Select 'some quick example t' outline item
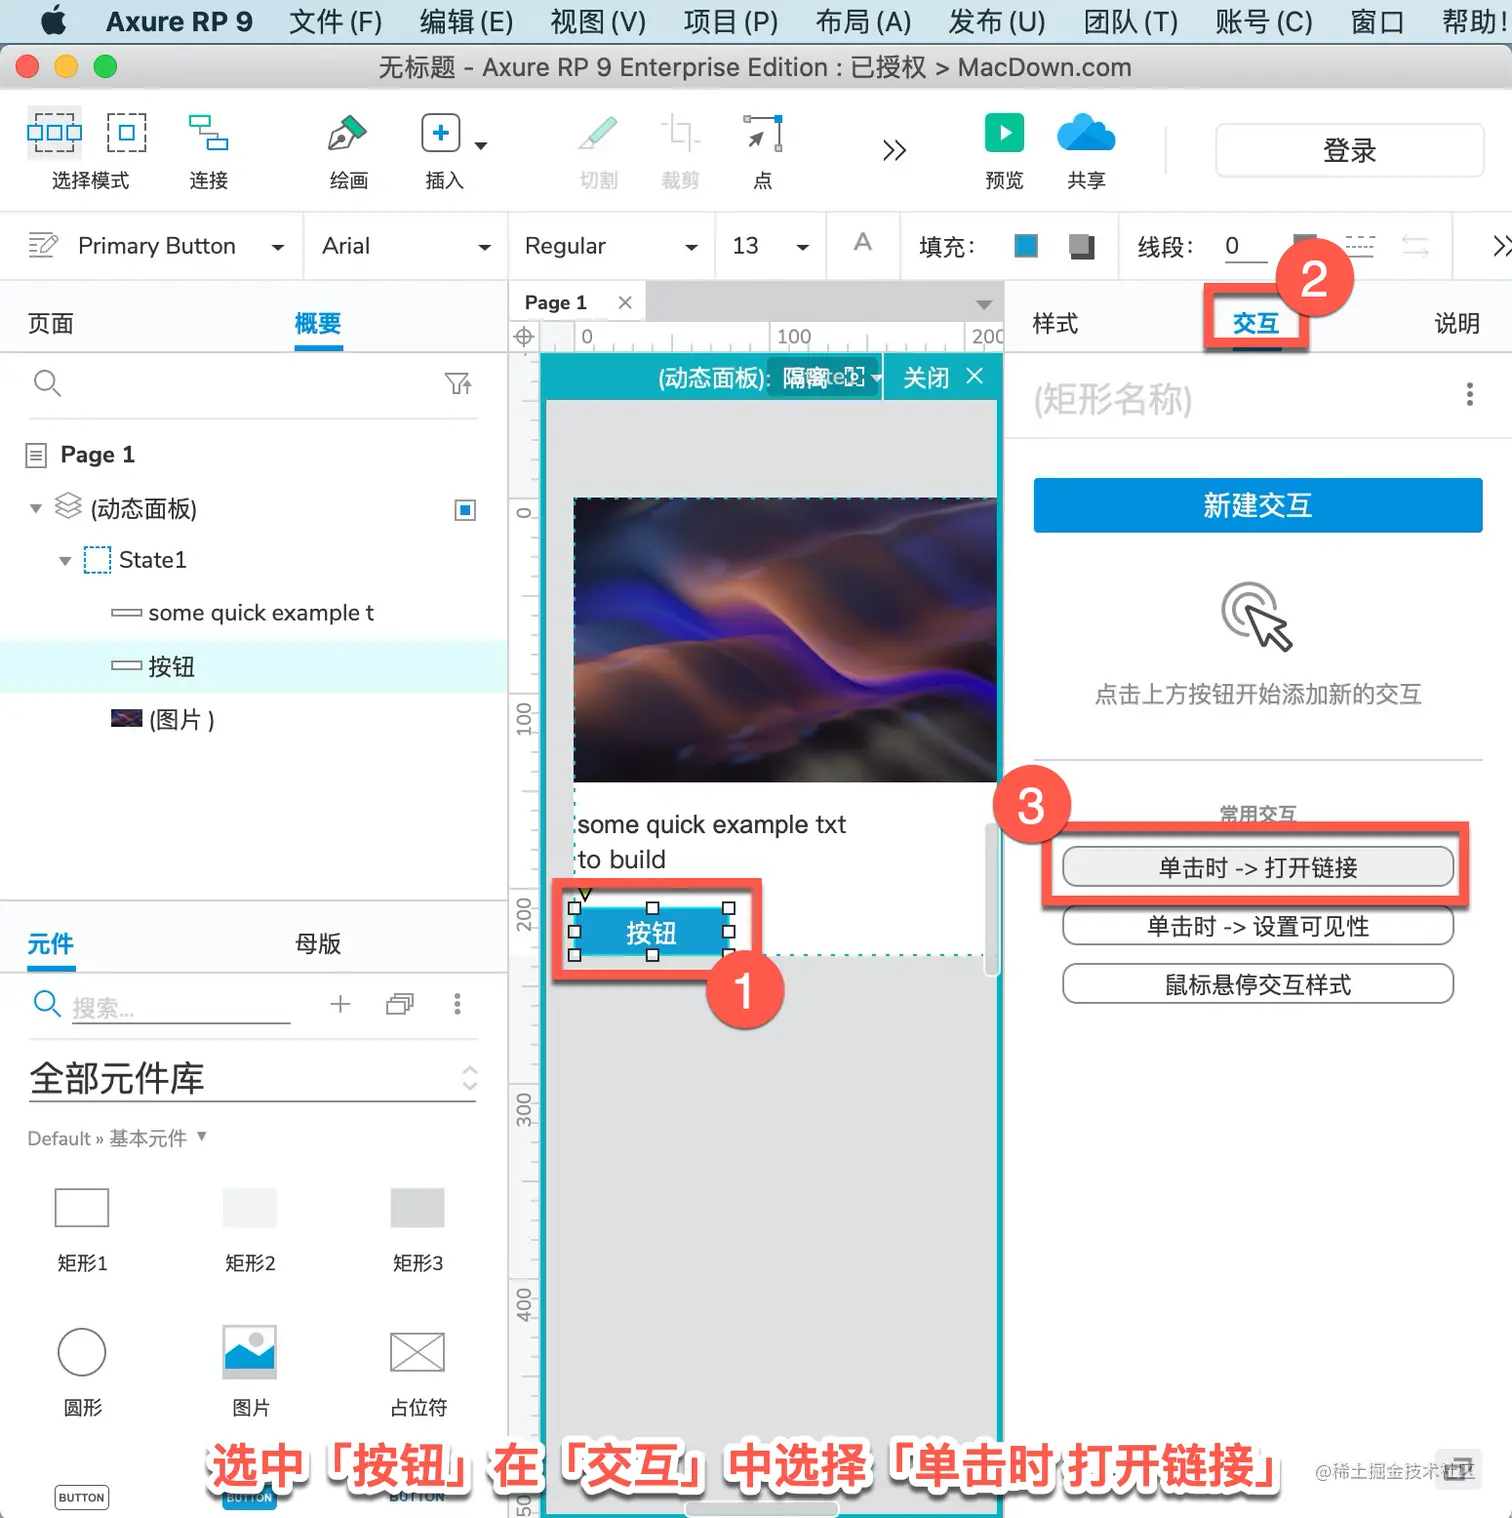 260,613
